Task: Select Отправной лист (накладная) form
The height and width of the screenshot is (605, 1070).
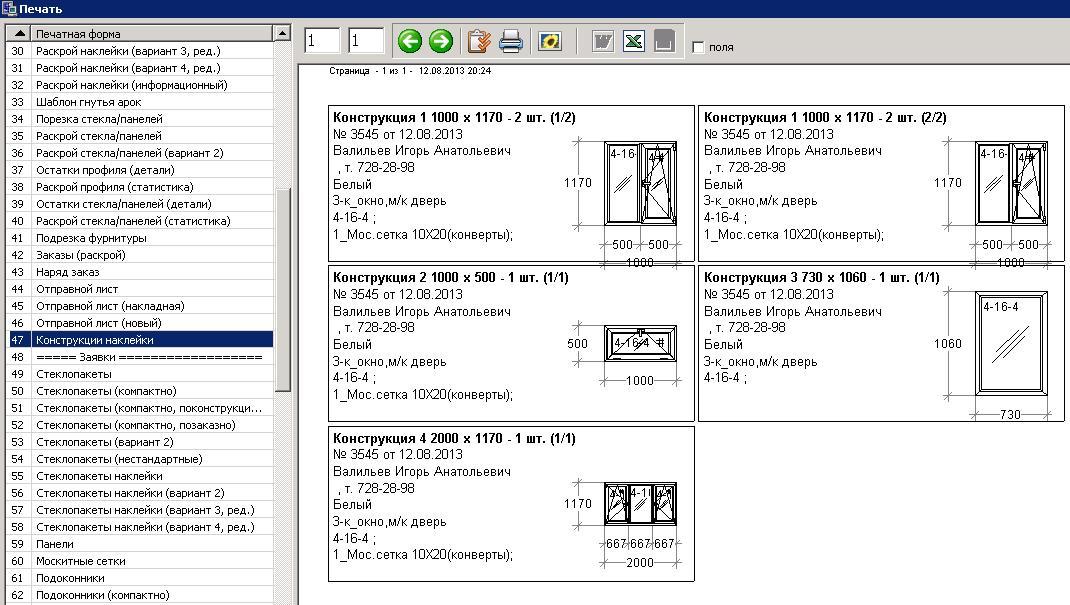Action: click(x=140, y=306)
